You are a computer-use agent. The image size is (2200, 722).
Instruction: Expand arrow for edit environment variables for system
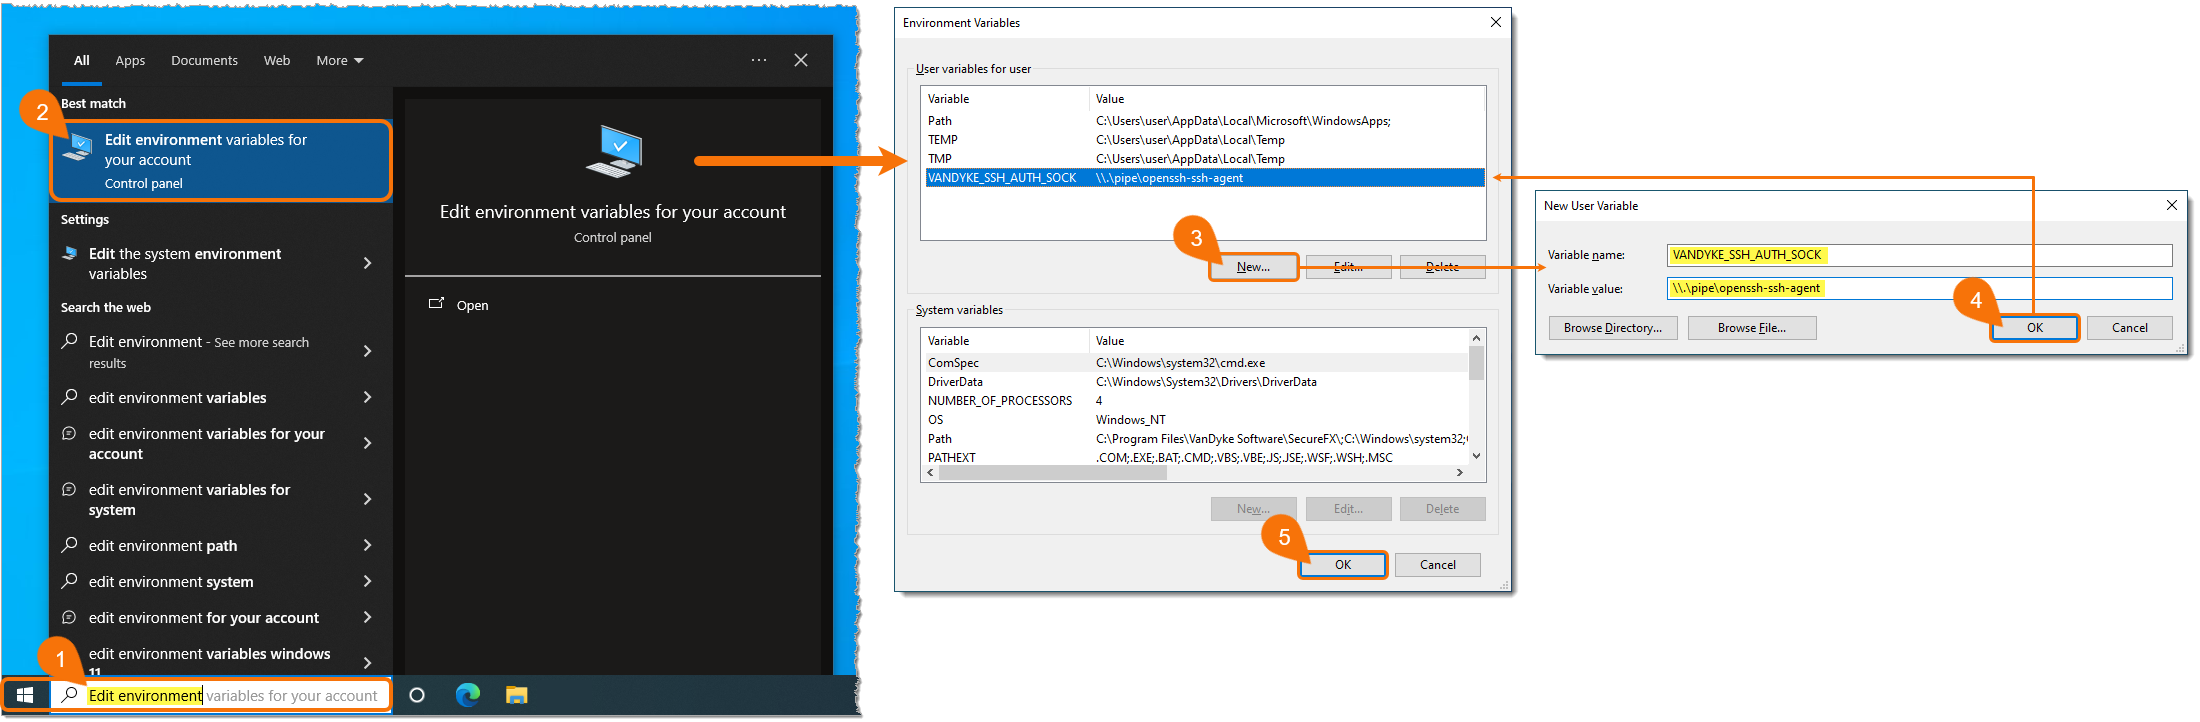[368, 499]
